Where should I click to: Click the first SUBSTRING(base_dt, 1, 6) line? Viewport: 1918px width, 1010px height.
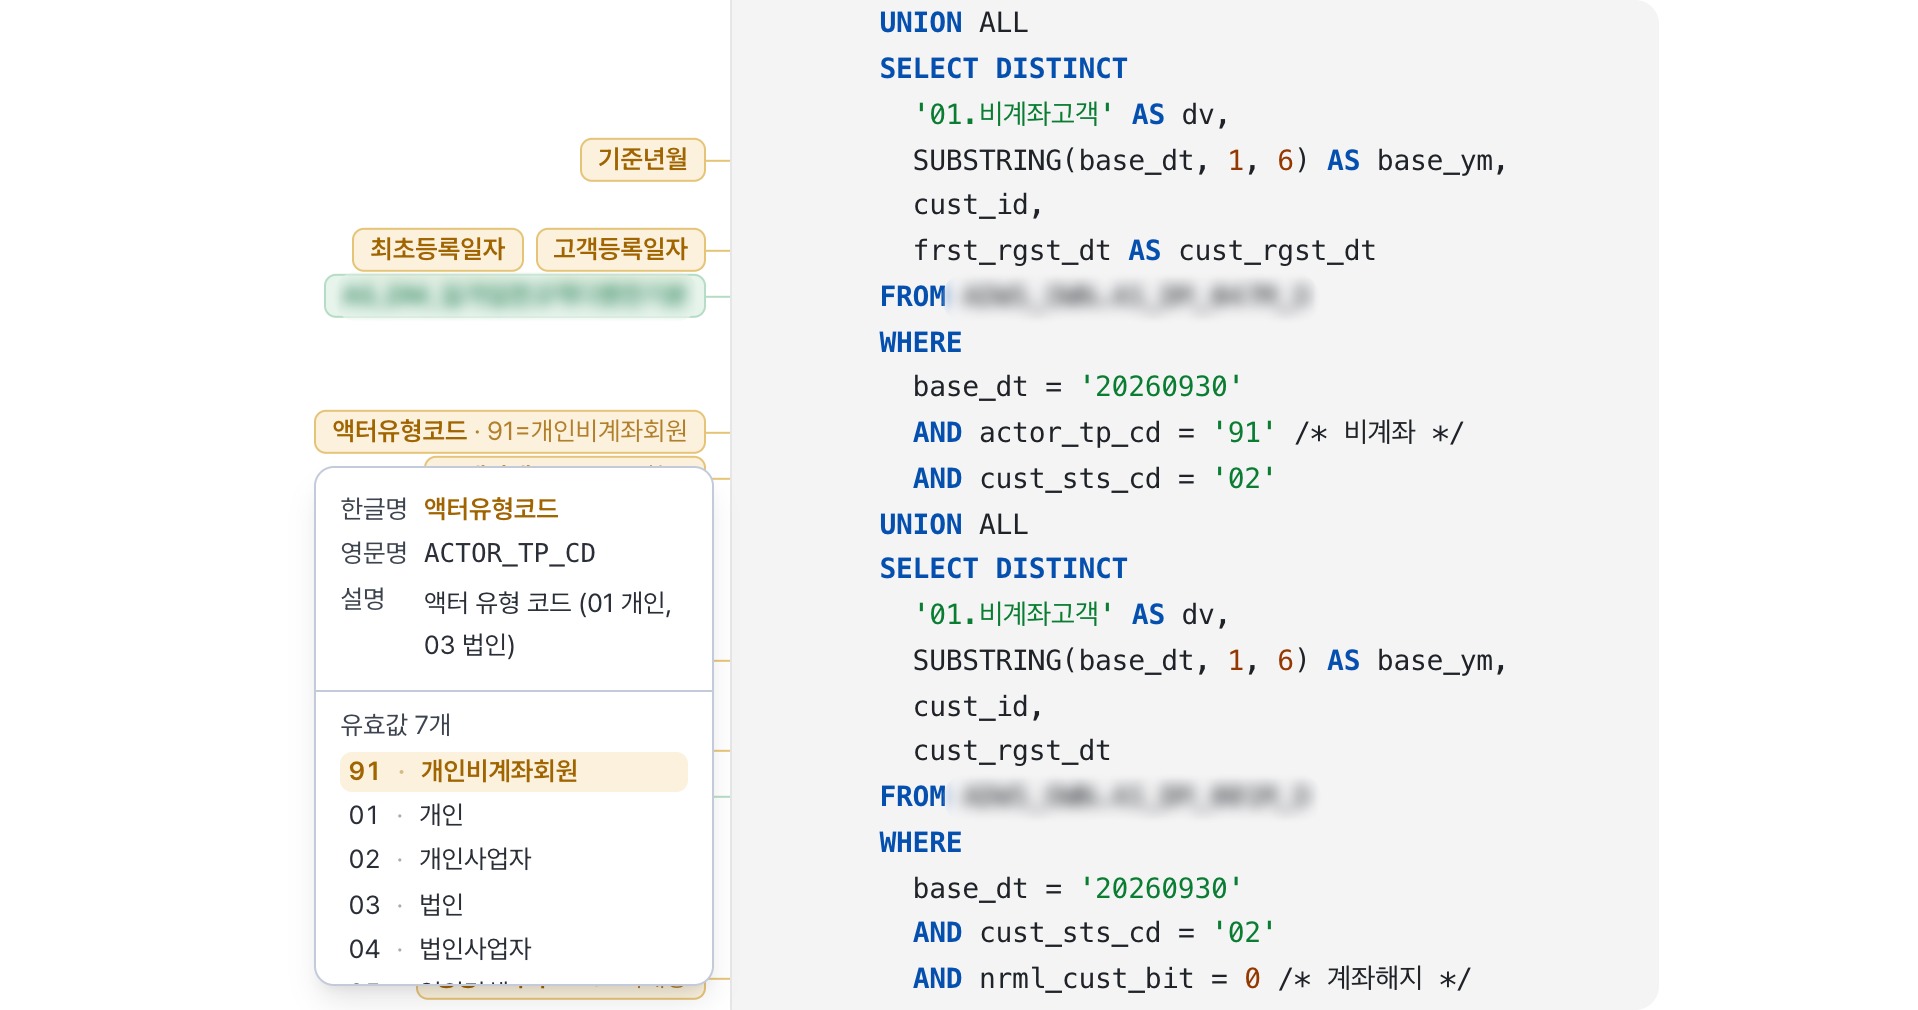[1210, 161]
